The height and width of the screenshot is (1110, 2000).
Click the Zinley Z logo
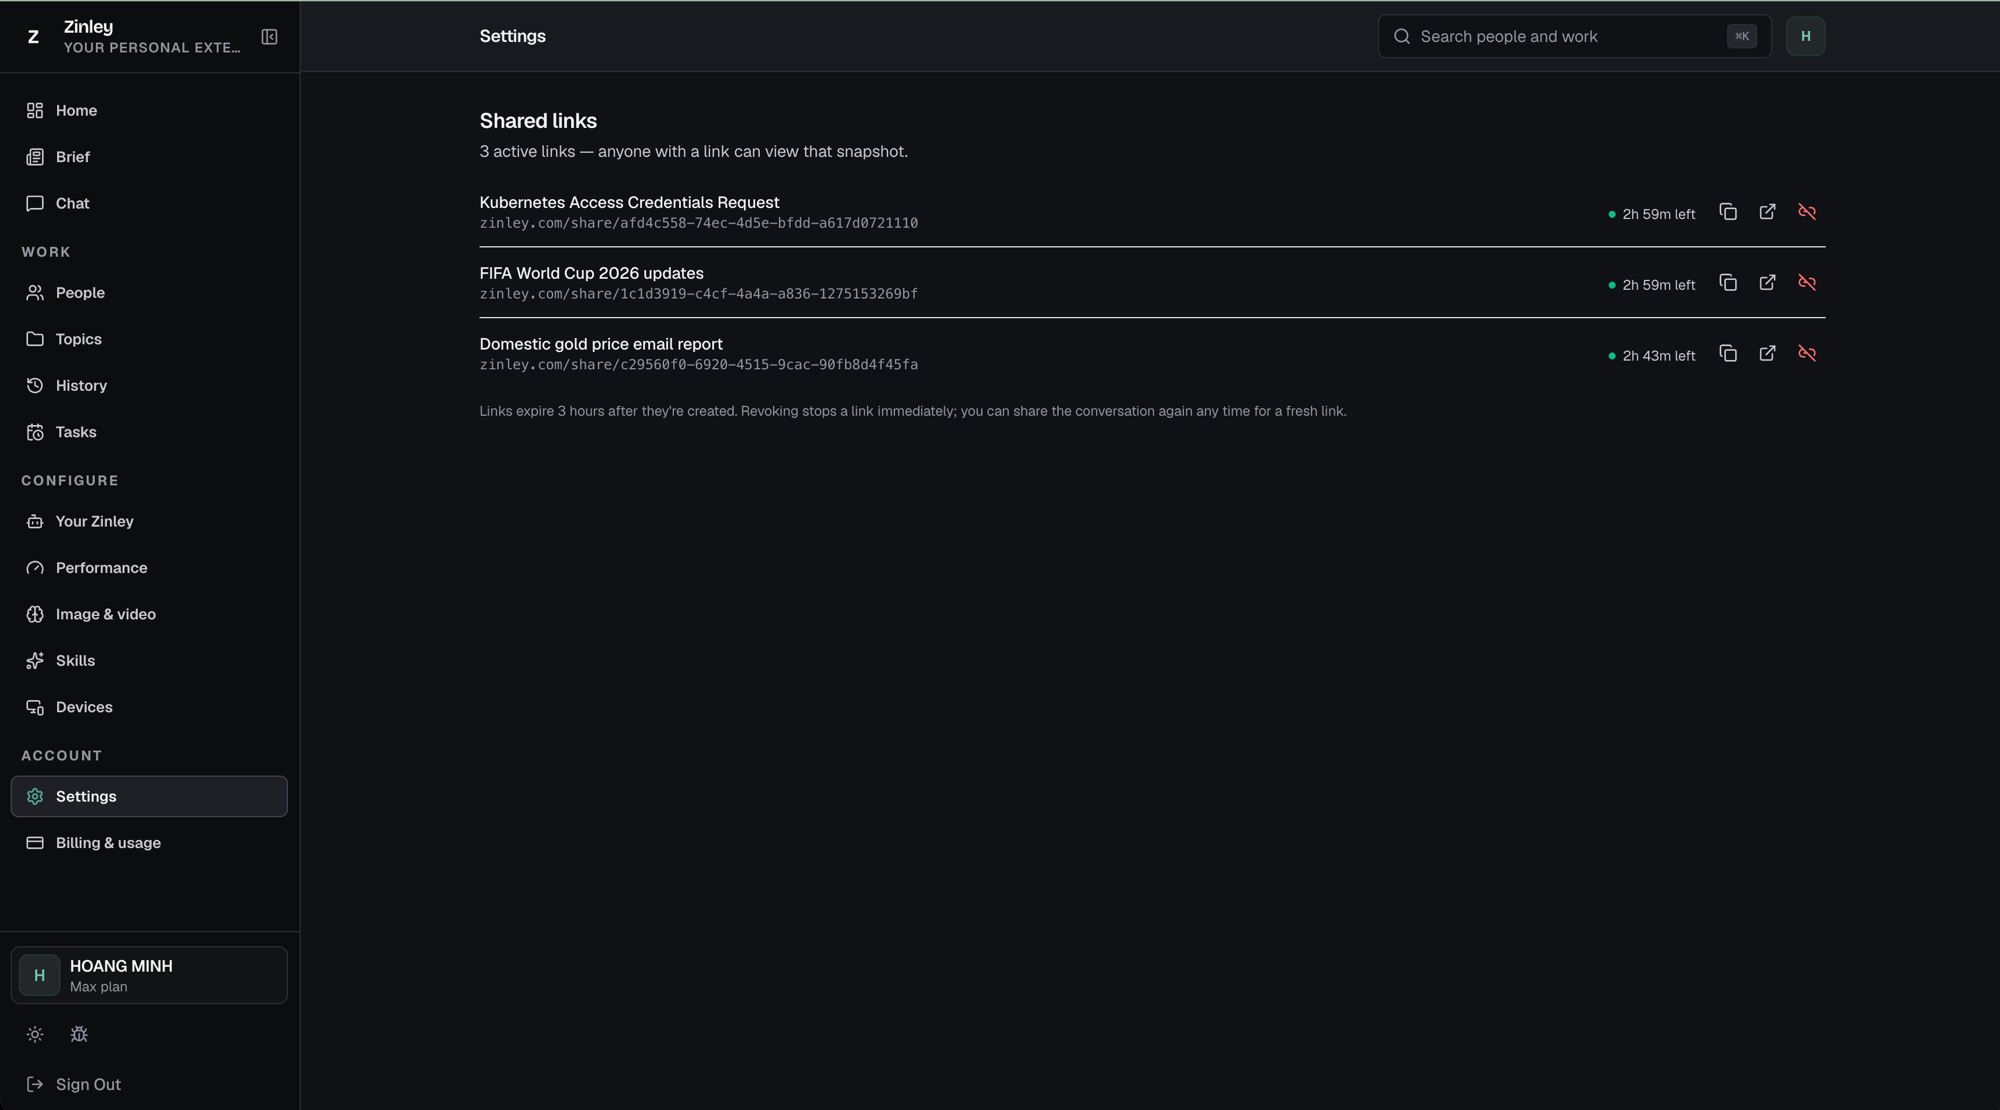click(33, 37)
